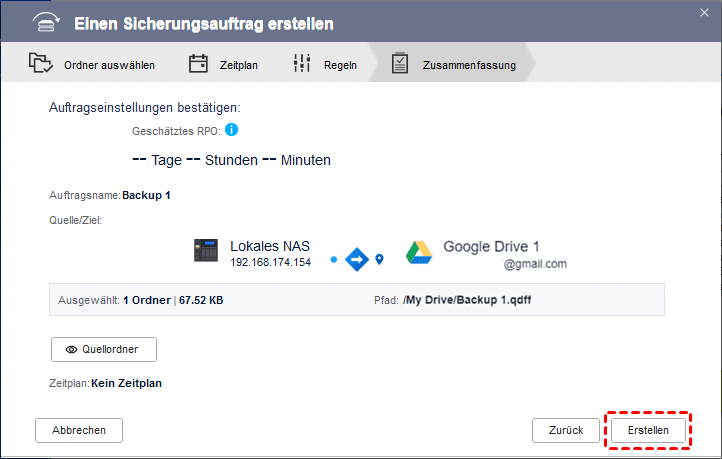722x459 pixels.
Task: Switch to the Zeitplan step
Action: coord(238,66)
